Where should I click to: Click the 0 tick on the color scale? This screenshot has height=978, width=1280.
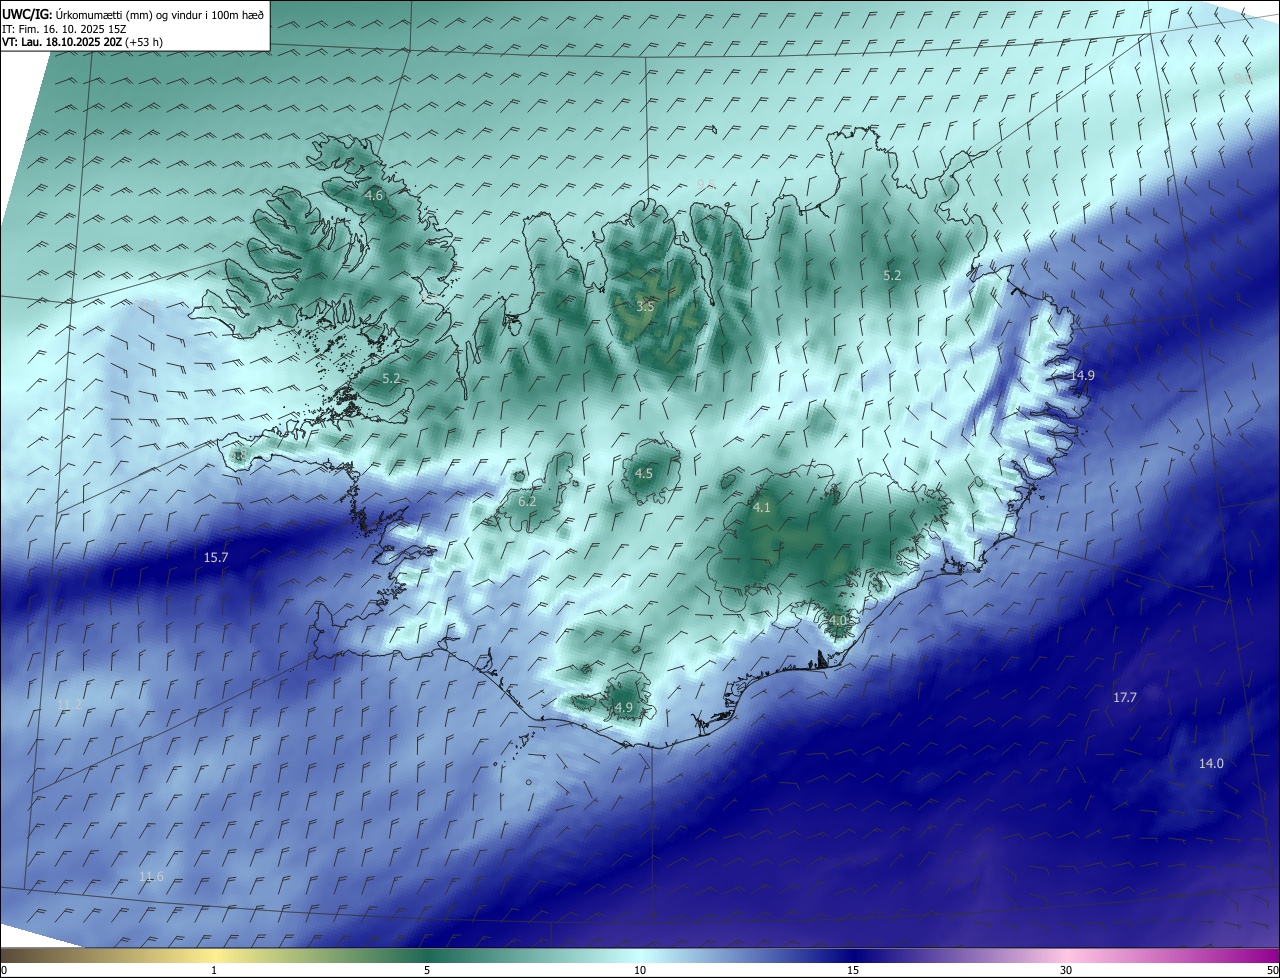[4, 970]
